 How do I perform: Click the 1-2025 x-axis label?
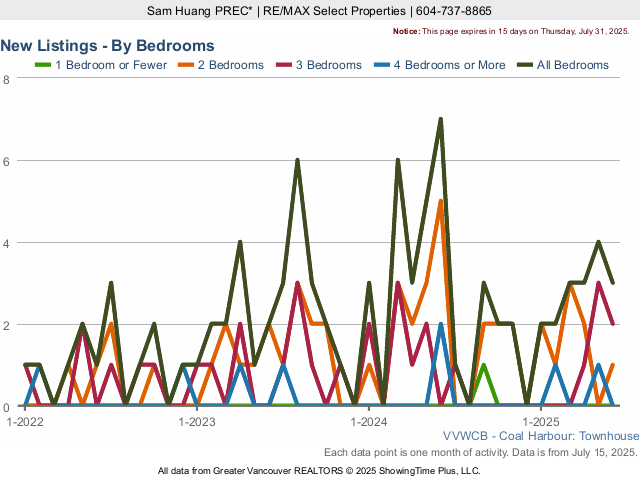541,422
